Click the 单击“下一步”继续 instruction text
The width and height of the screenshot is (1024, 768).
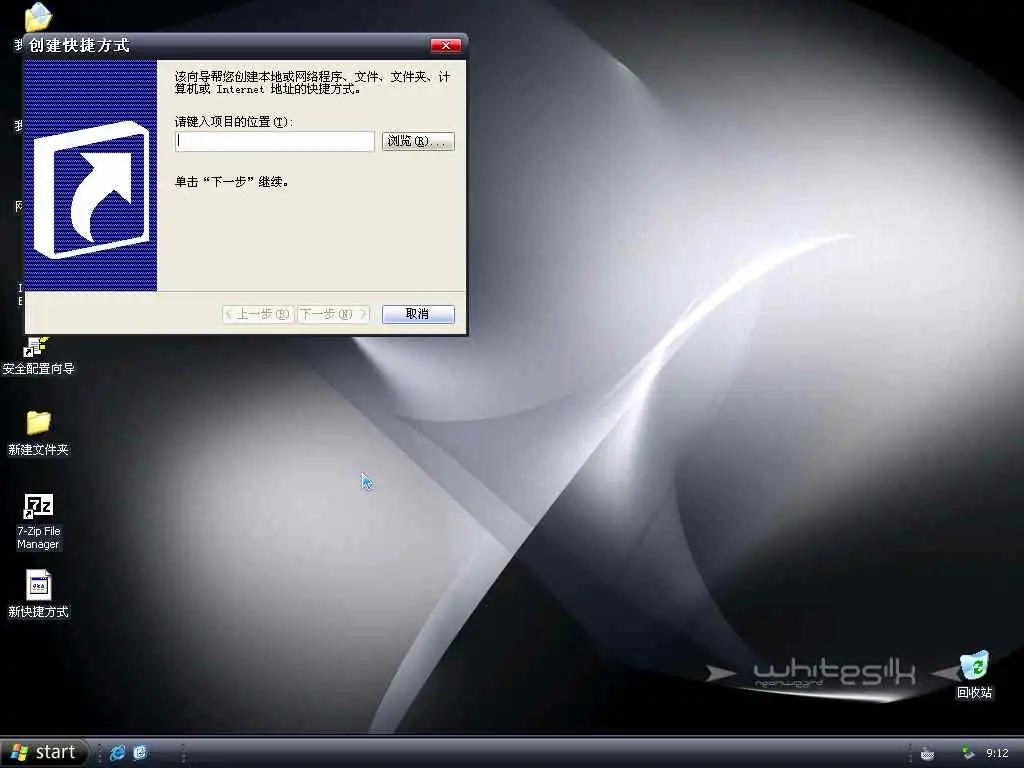(x=231, y=182)
